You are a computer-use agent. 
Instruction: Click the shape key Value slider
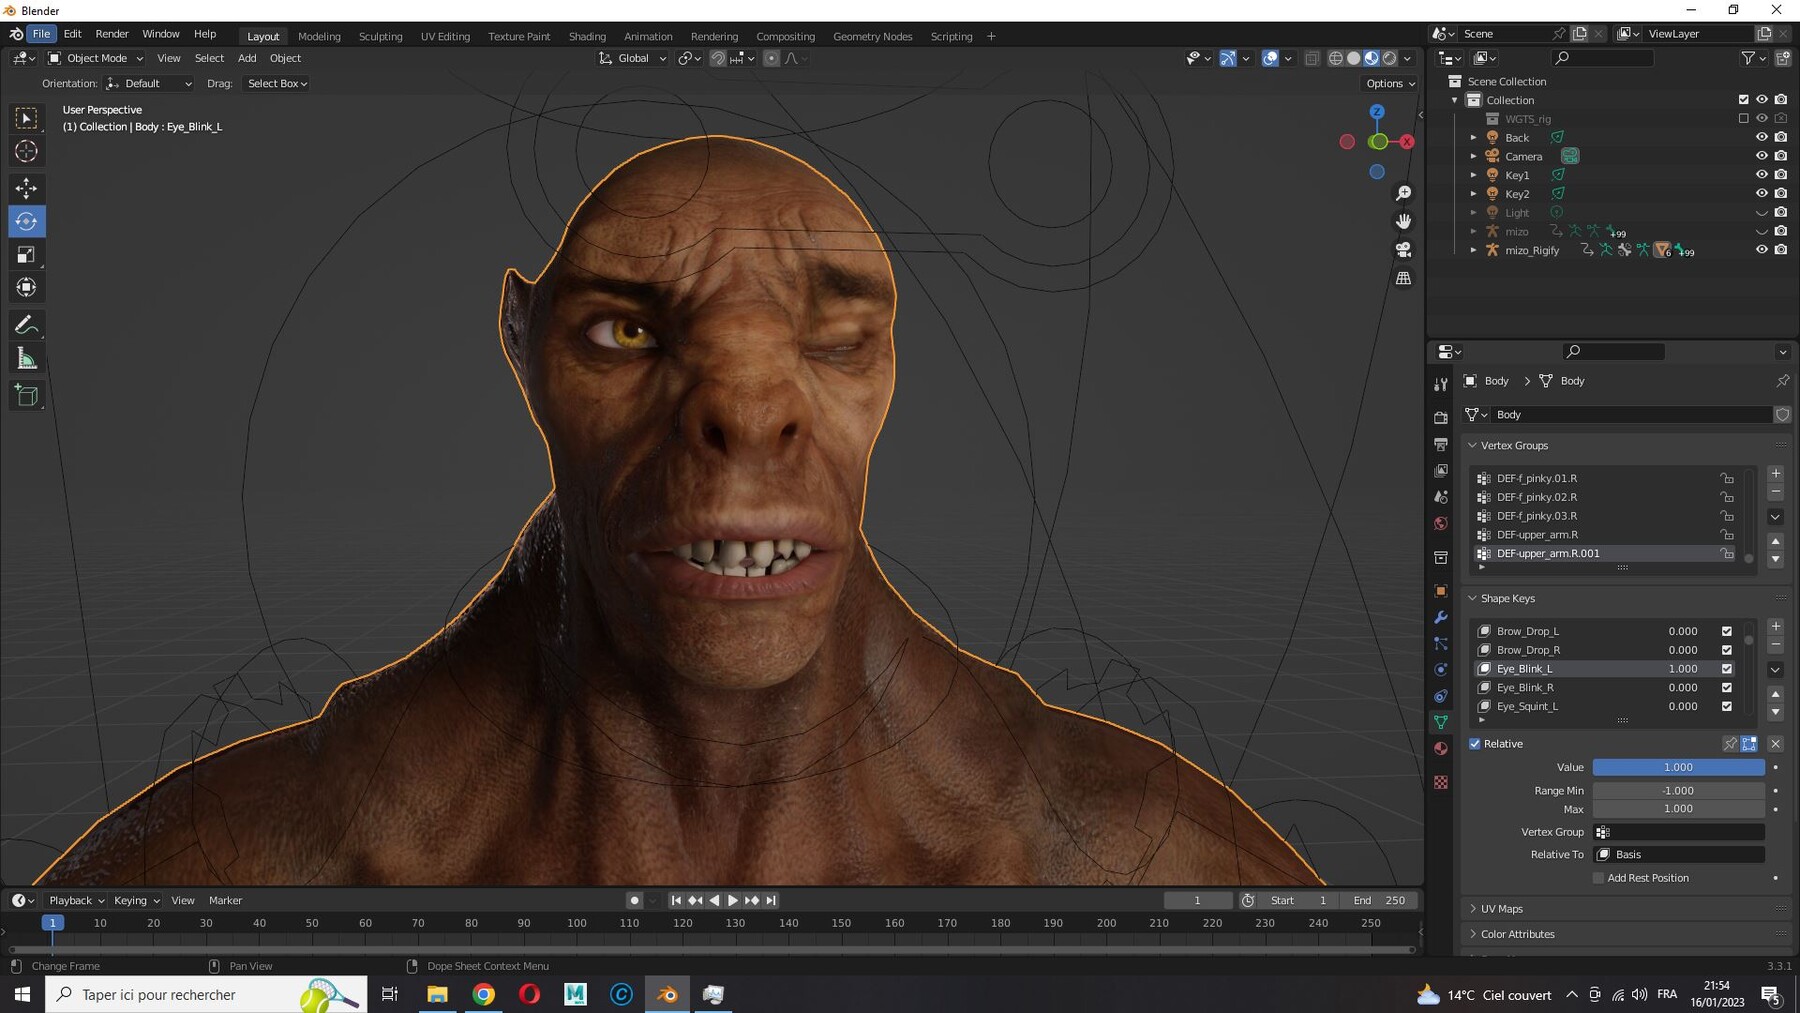pyautogui.click(x=1678, y=767)
